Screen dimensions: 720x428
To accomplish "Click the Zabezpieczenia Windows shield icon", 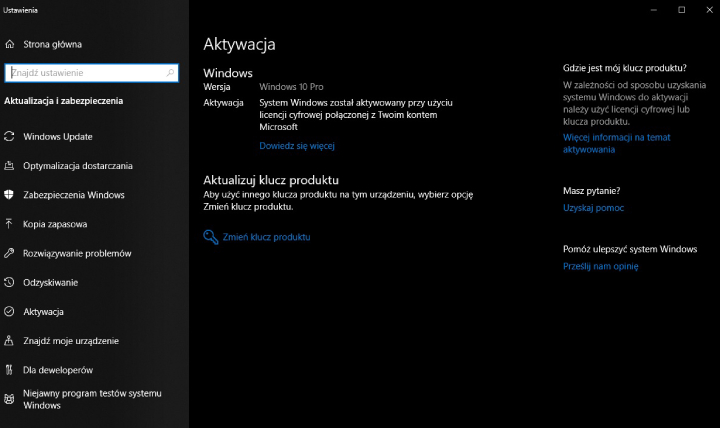I will (9, 195).
